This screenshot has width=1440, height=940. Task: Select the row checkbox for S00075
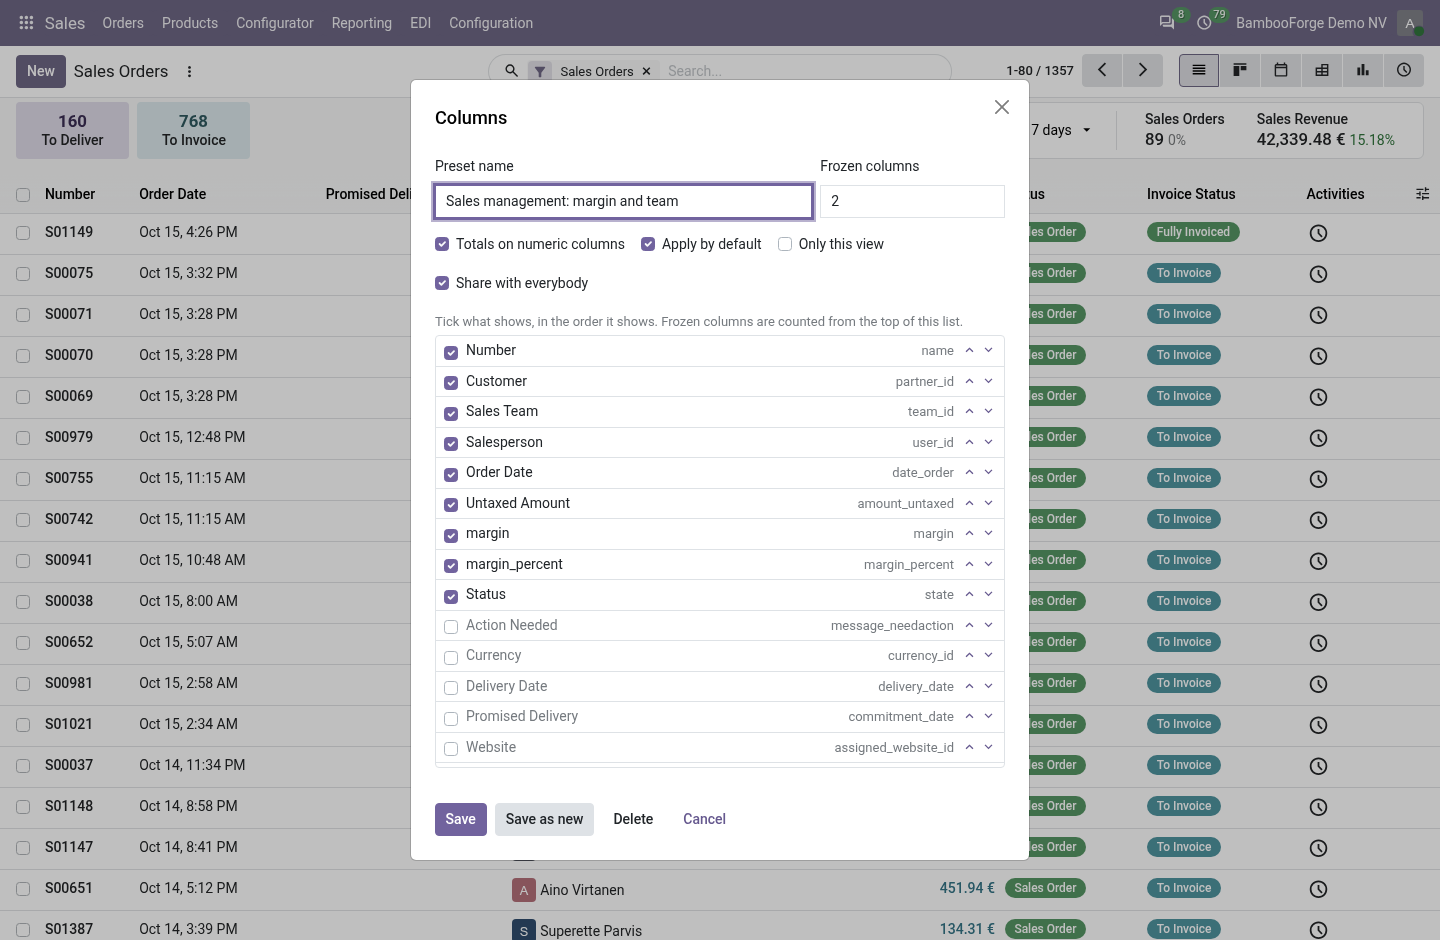(x=23, y=274)
